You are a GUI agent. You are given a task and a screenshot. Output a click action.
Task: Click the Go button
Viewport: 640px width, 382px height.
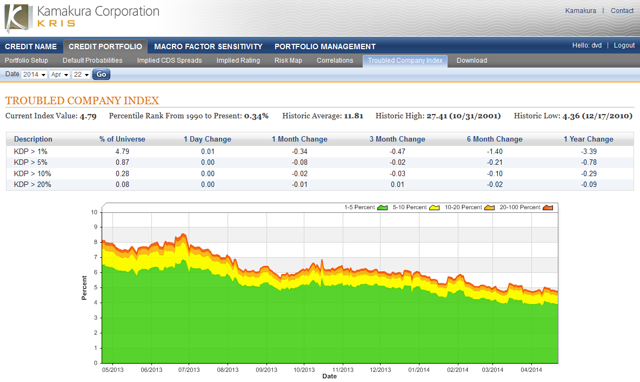tap(101, 74)
